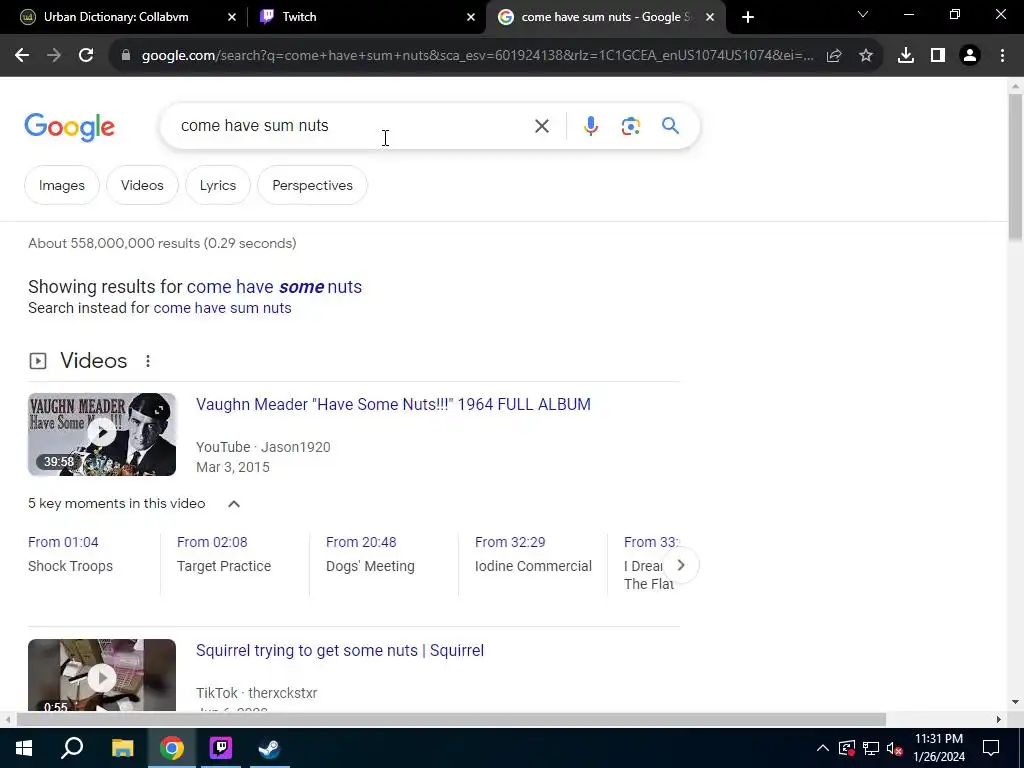Clear search text with X icon
1024x768 pixels.
(x=542, y=126)
